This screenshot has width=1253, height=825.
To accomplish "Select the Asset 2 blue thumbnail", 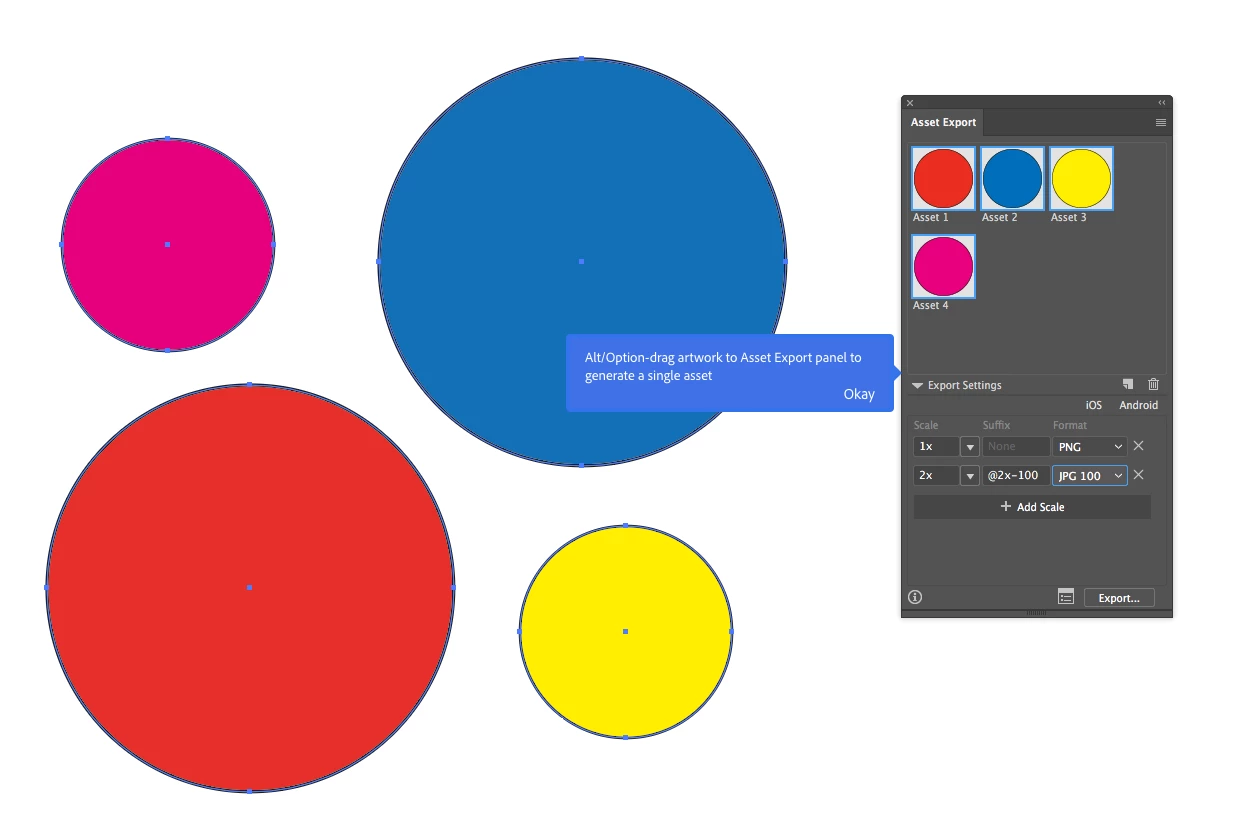I will click(1012, 178).
